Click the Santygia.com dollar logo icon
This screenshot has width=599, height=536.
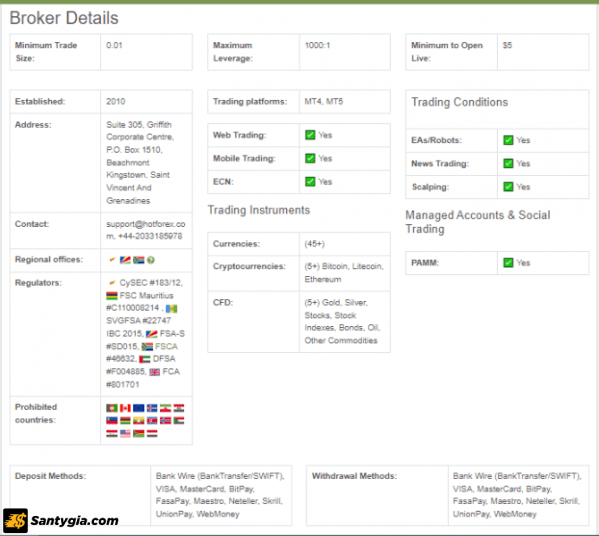coord(16,520)
